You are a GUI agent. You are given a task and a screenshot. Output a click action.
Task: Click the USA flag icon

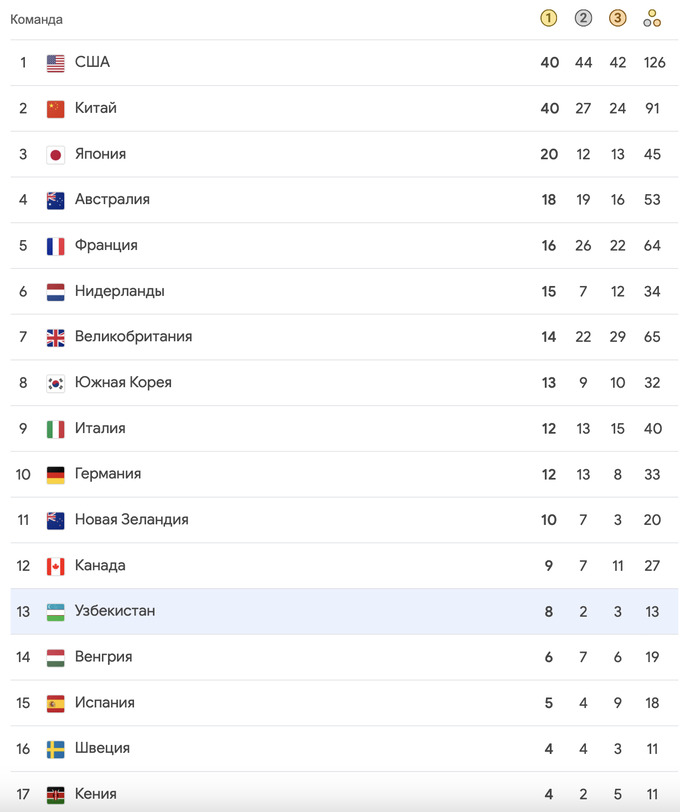(x=56, y=63)
